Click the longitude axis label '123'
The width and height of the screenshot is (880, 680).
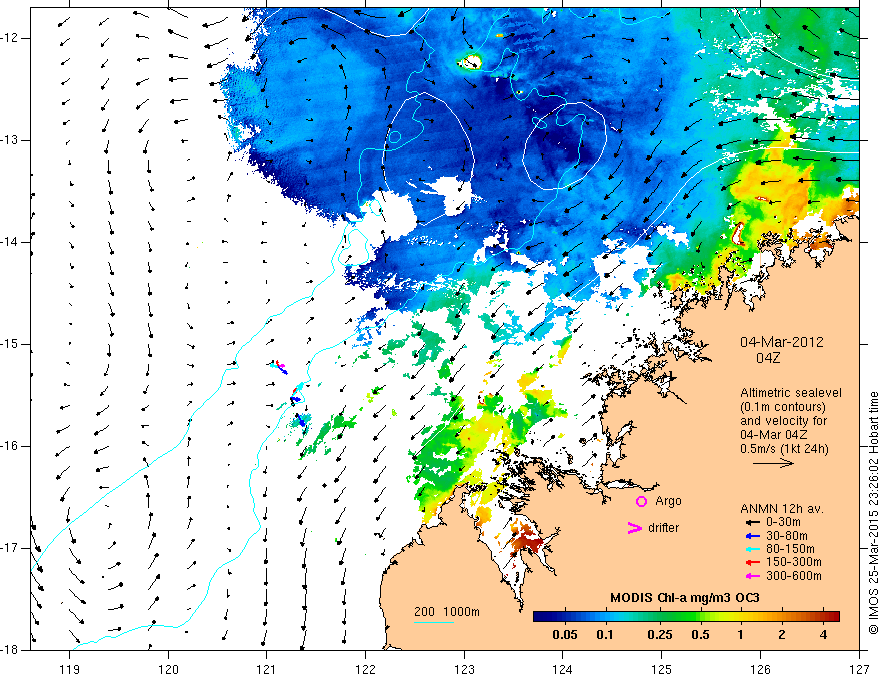coord(464,669)
